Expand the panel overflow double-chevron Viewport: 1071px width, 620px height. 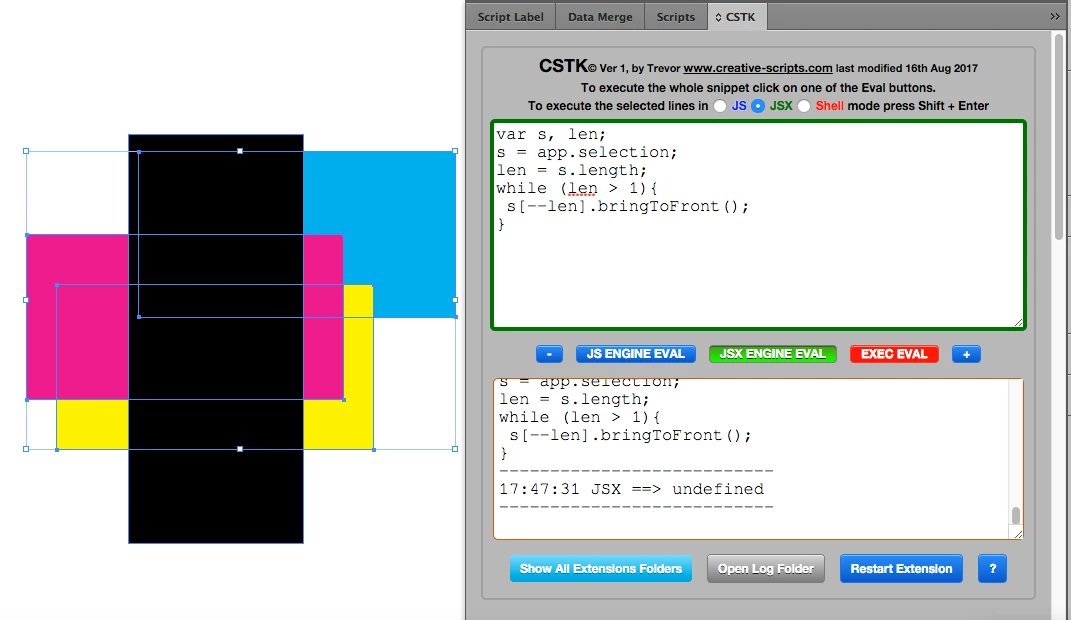point(1055,16)
